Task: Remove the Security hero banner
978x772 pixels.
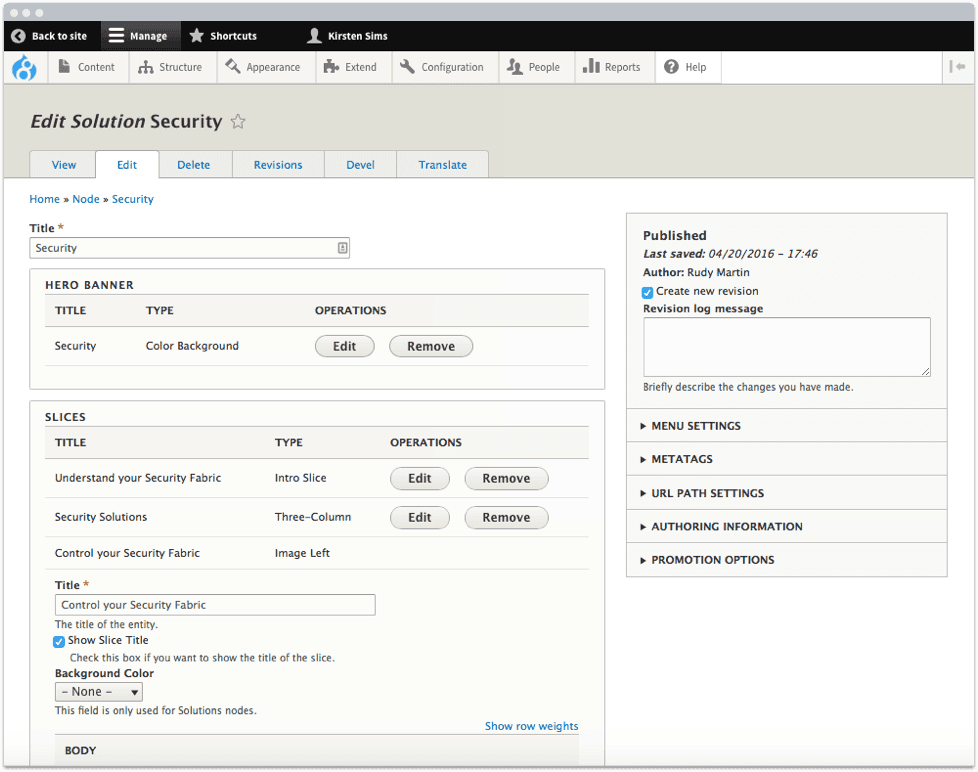Action: tap(431, 347)
